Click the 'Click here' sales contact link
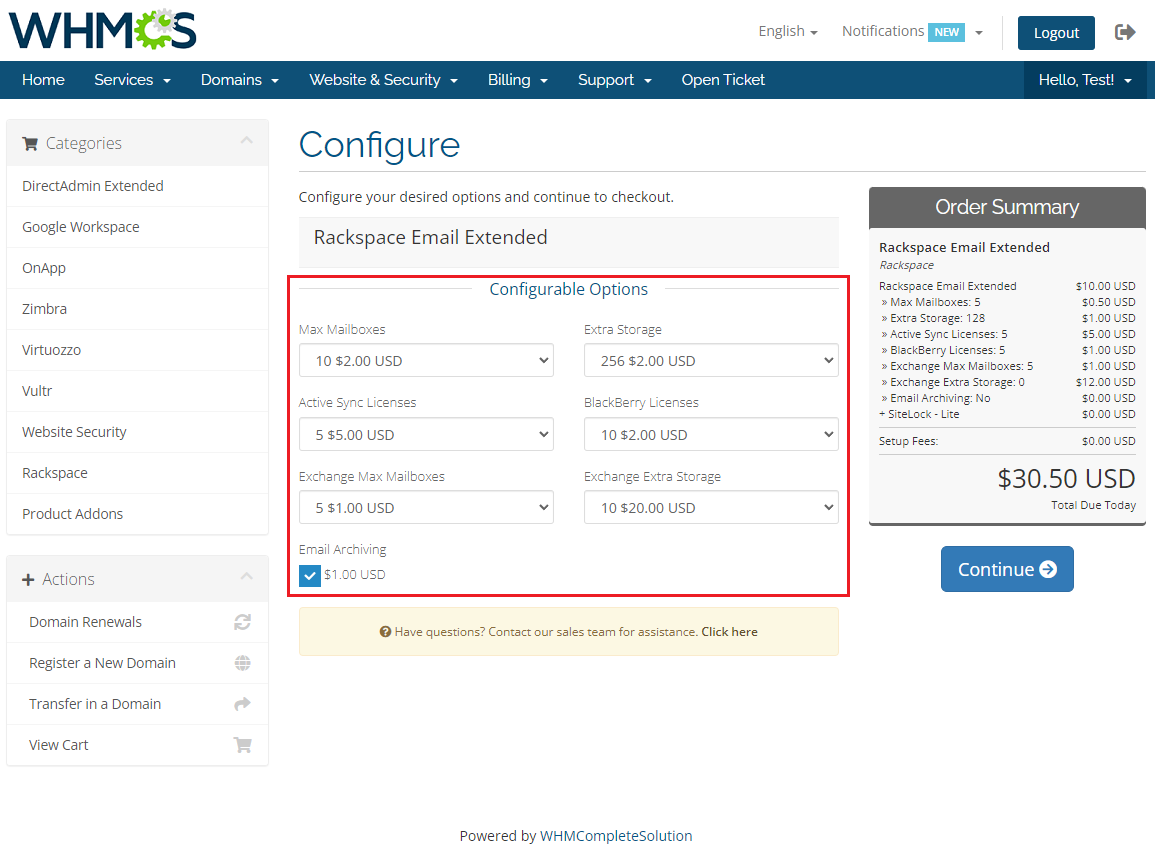 click(x=729, y=632)
